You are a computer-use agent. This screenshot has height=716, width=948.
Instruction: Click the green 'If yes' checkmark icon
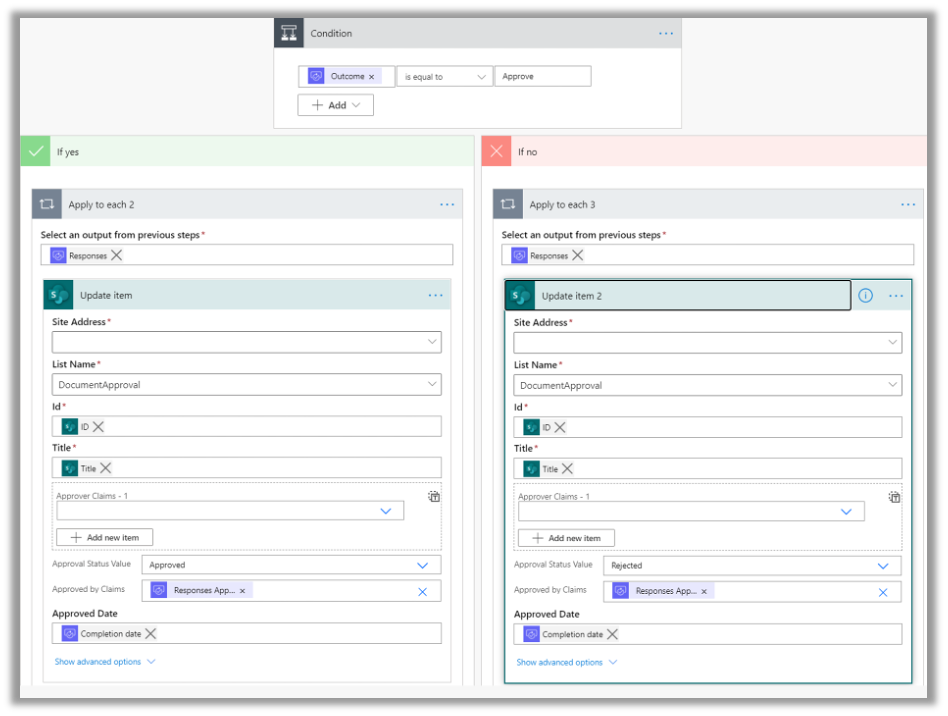point(36,151)
